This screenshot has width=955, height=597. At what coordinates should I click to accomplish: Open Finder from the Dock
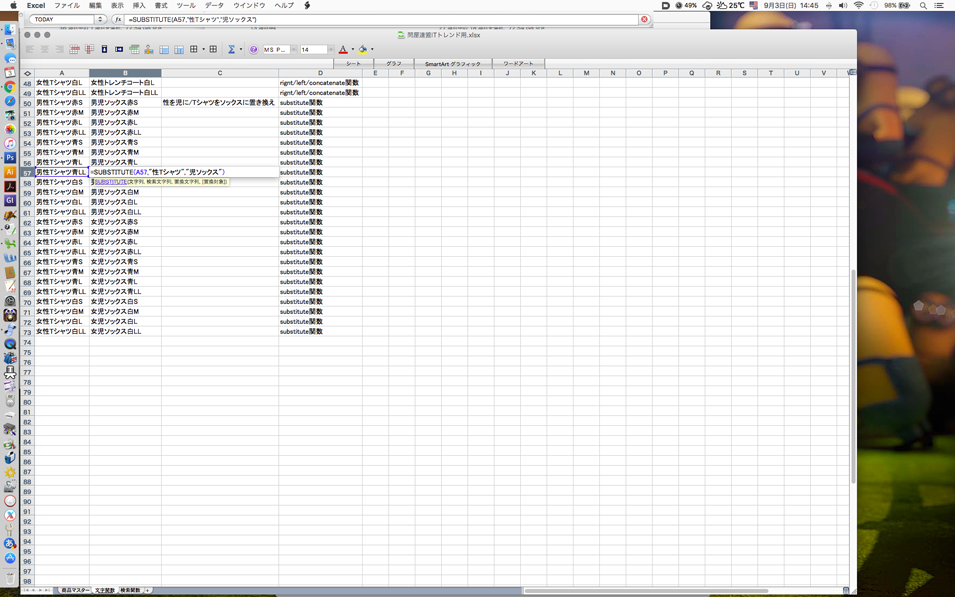(x=10, y=30)
